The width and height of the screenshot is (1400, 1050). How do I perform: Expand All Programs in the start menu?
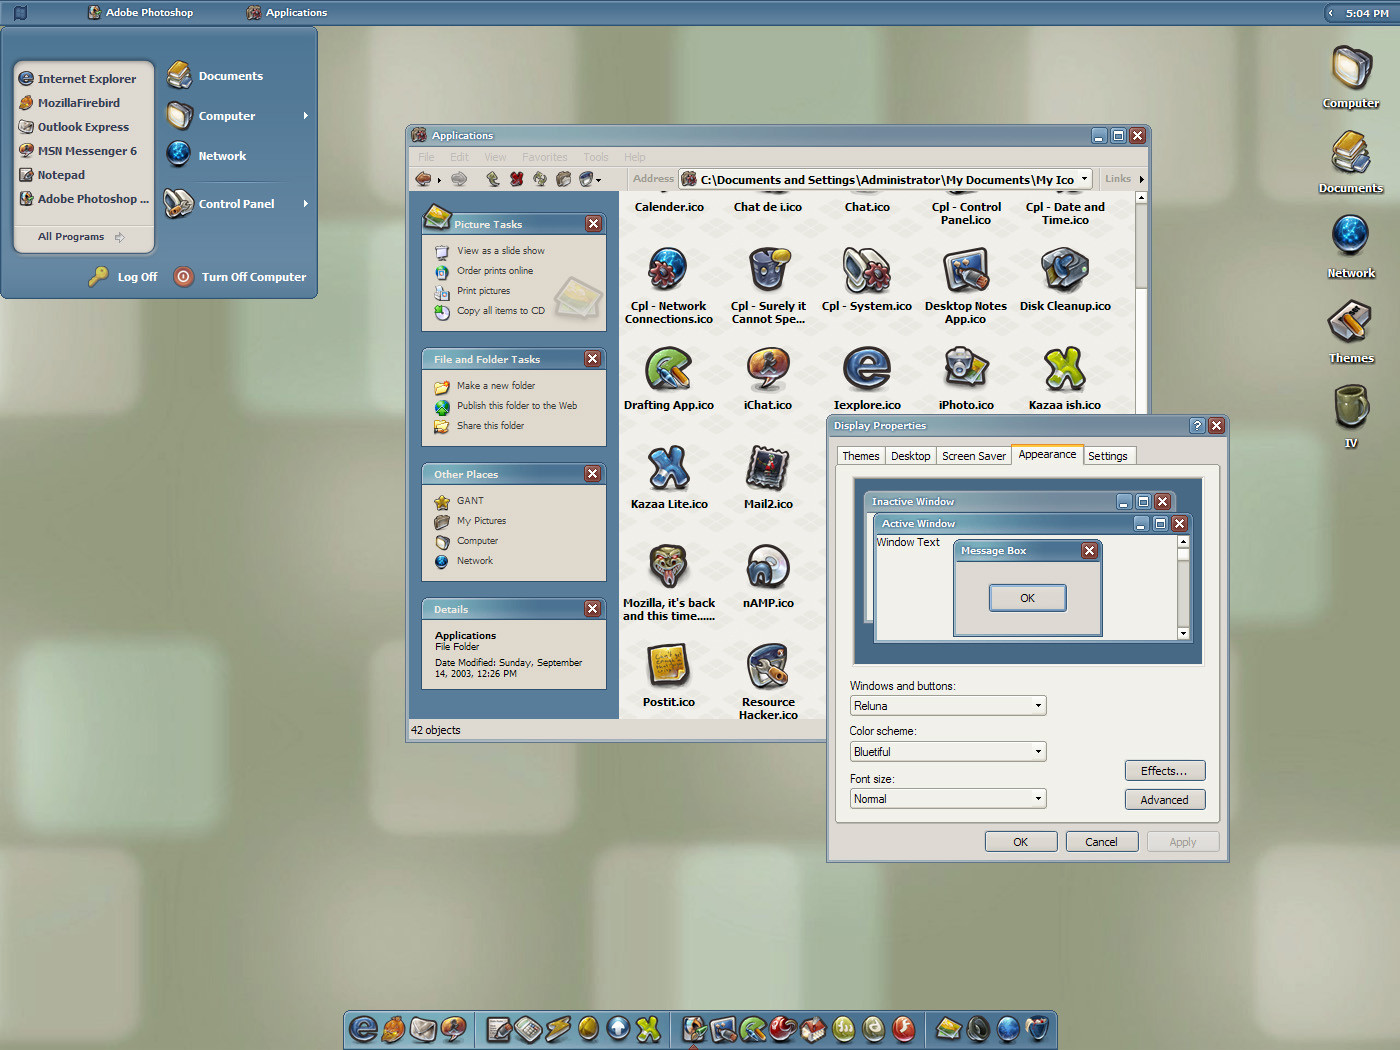click(81, 237)
